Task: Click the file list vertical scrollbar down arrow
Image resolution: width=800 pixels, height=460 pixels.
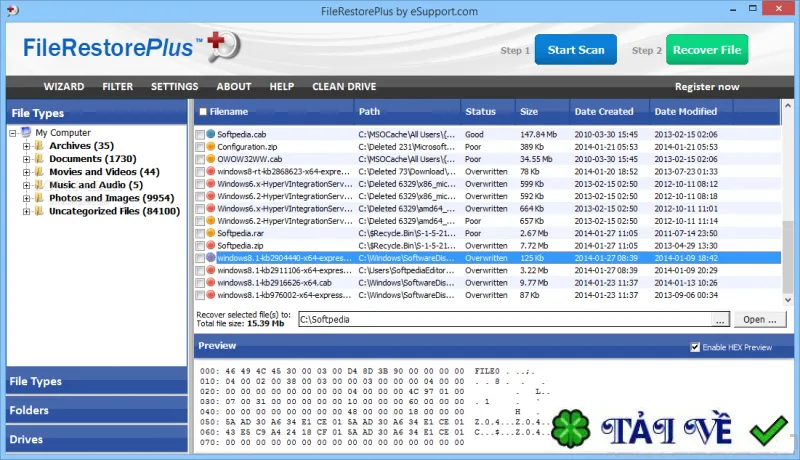Action: pos(788,300)
